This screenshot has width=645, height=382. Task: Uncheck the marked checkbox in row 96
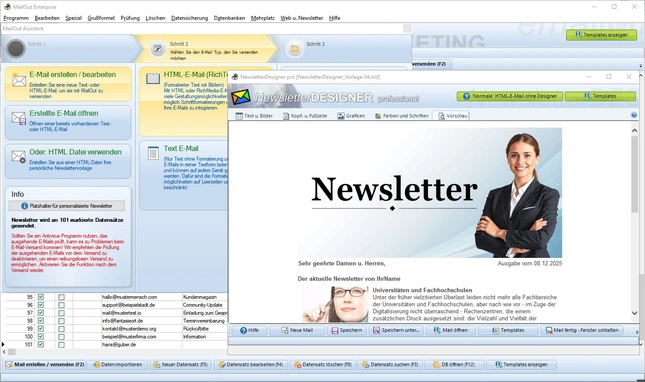click(41, 305)
